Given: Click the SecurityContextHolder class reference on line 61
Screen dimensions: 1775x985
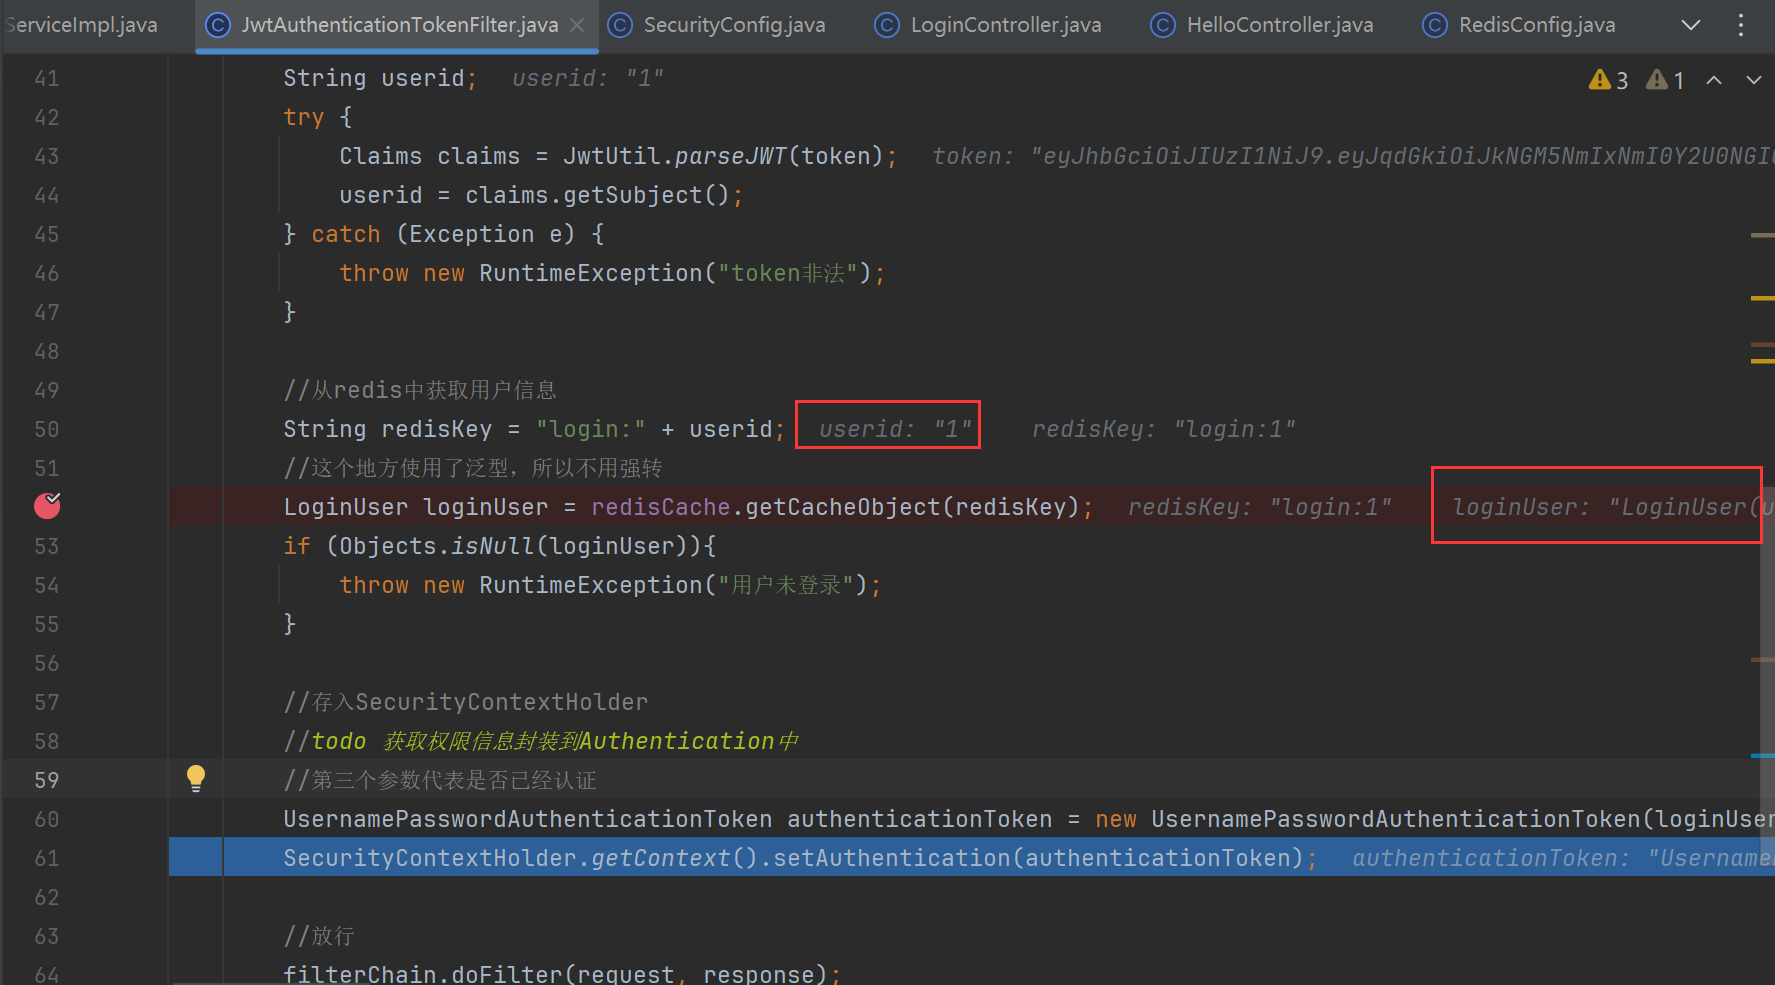Looking at the screenshot, I should [x=430, y=858].
